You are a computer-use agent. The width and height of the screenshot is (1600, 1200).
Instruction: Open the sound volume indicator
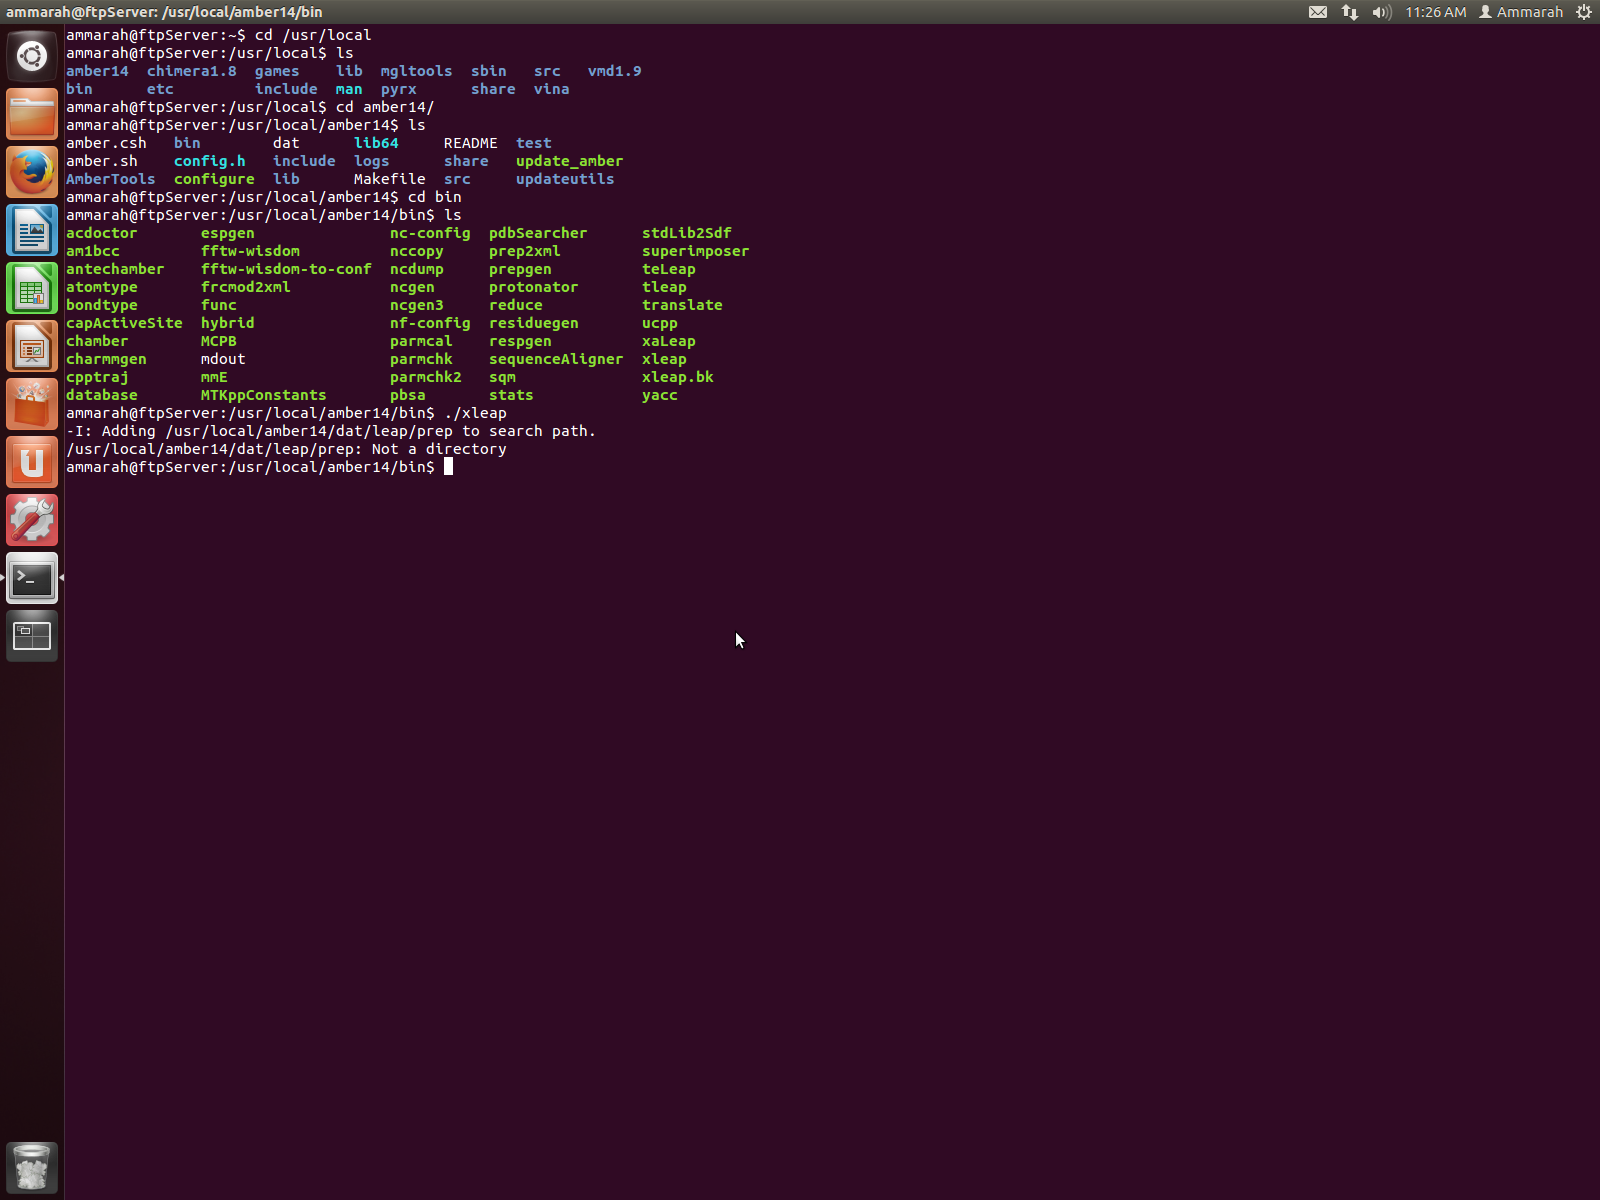tap(1382, 12)
